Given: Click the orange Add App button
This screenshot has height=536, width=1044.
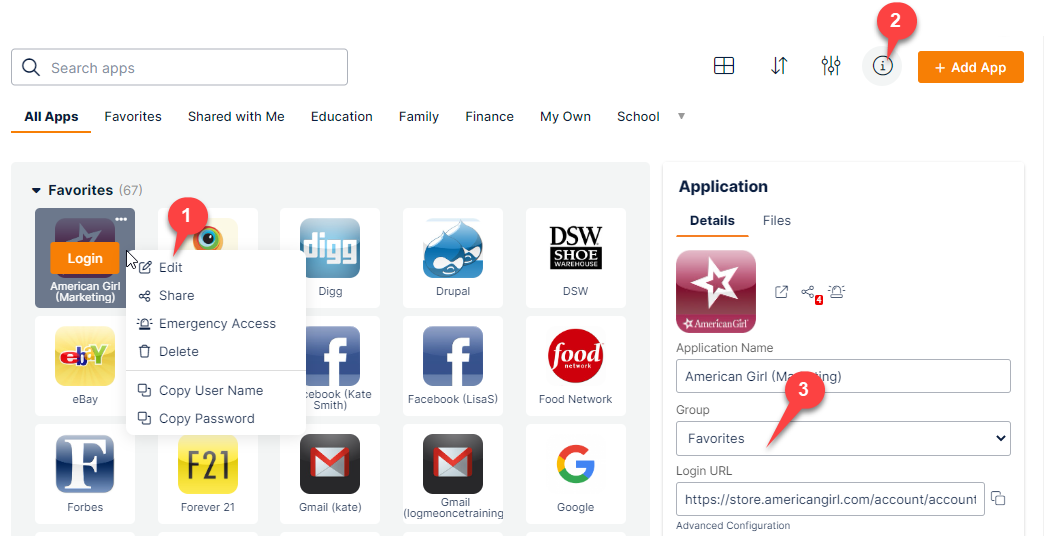Looking at the screenshot, I should tap(971, 67).
